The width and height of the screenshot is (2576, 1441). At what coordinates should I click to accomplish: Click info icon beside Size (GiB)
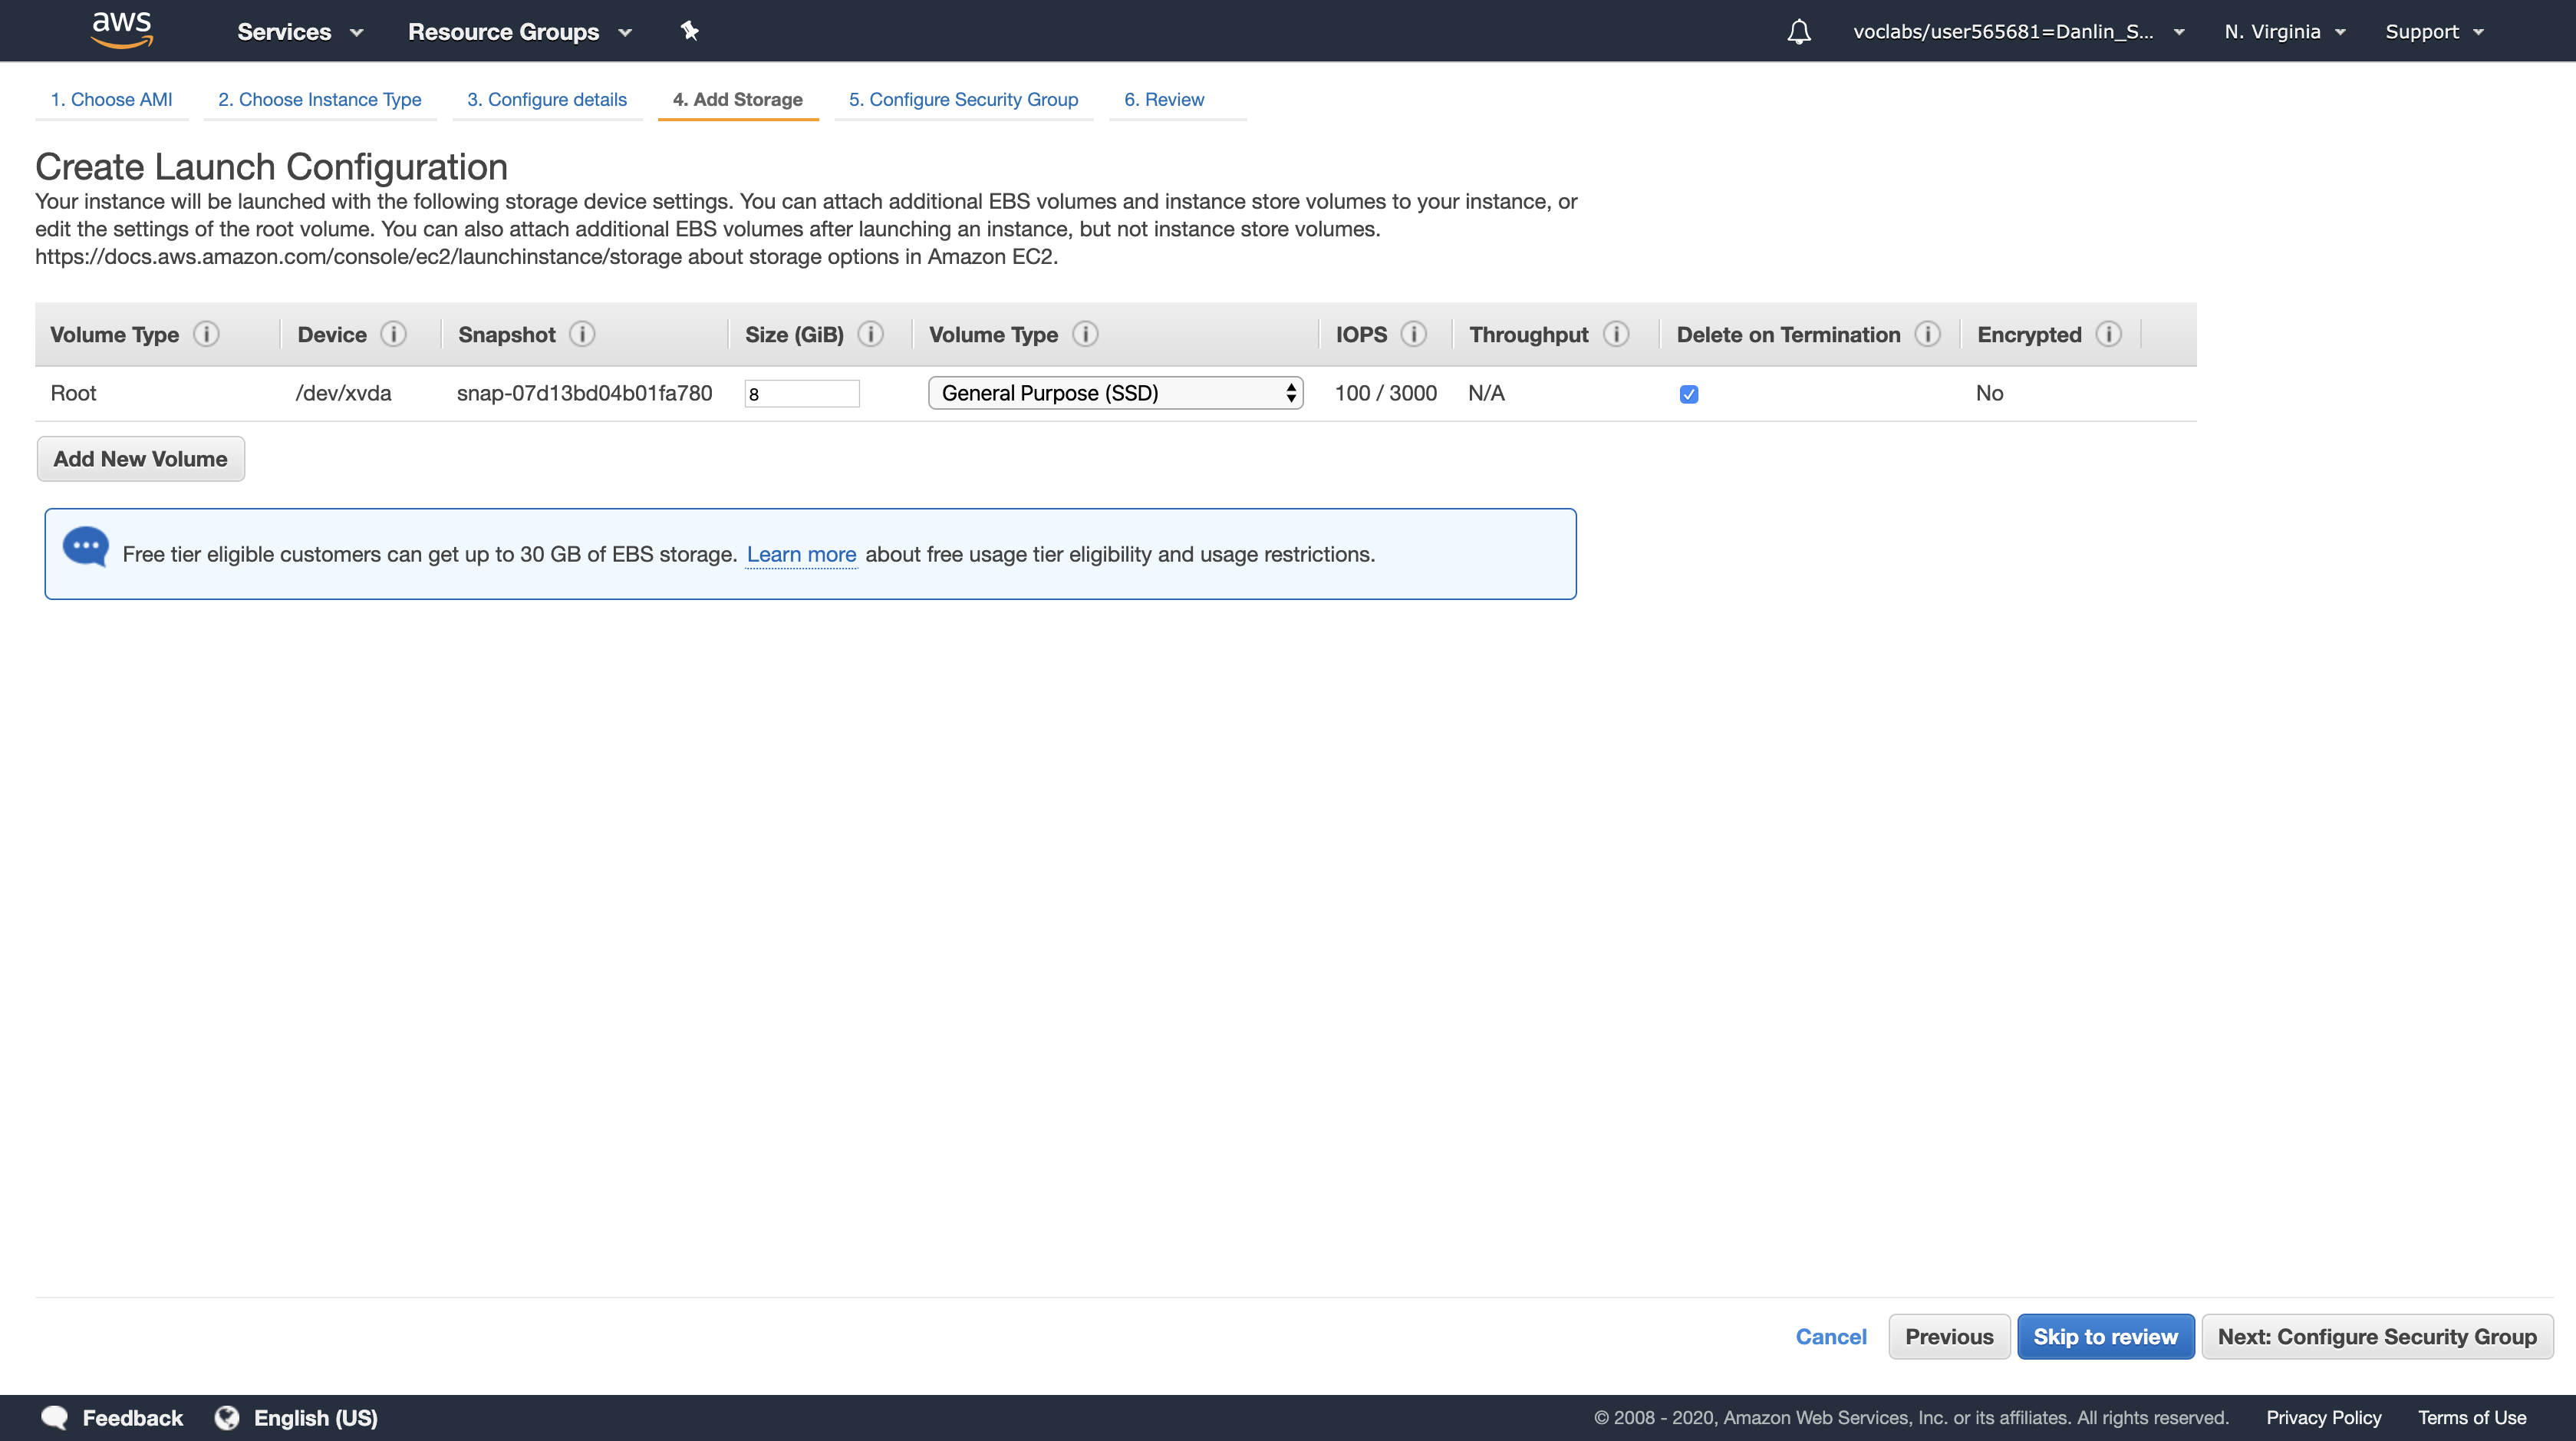click(870, 334)
